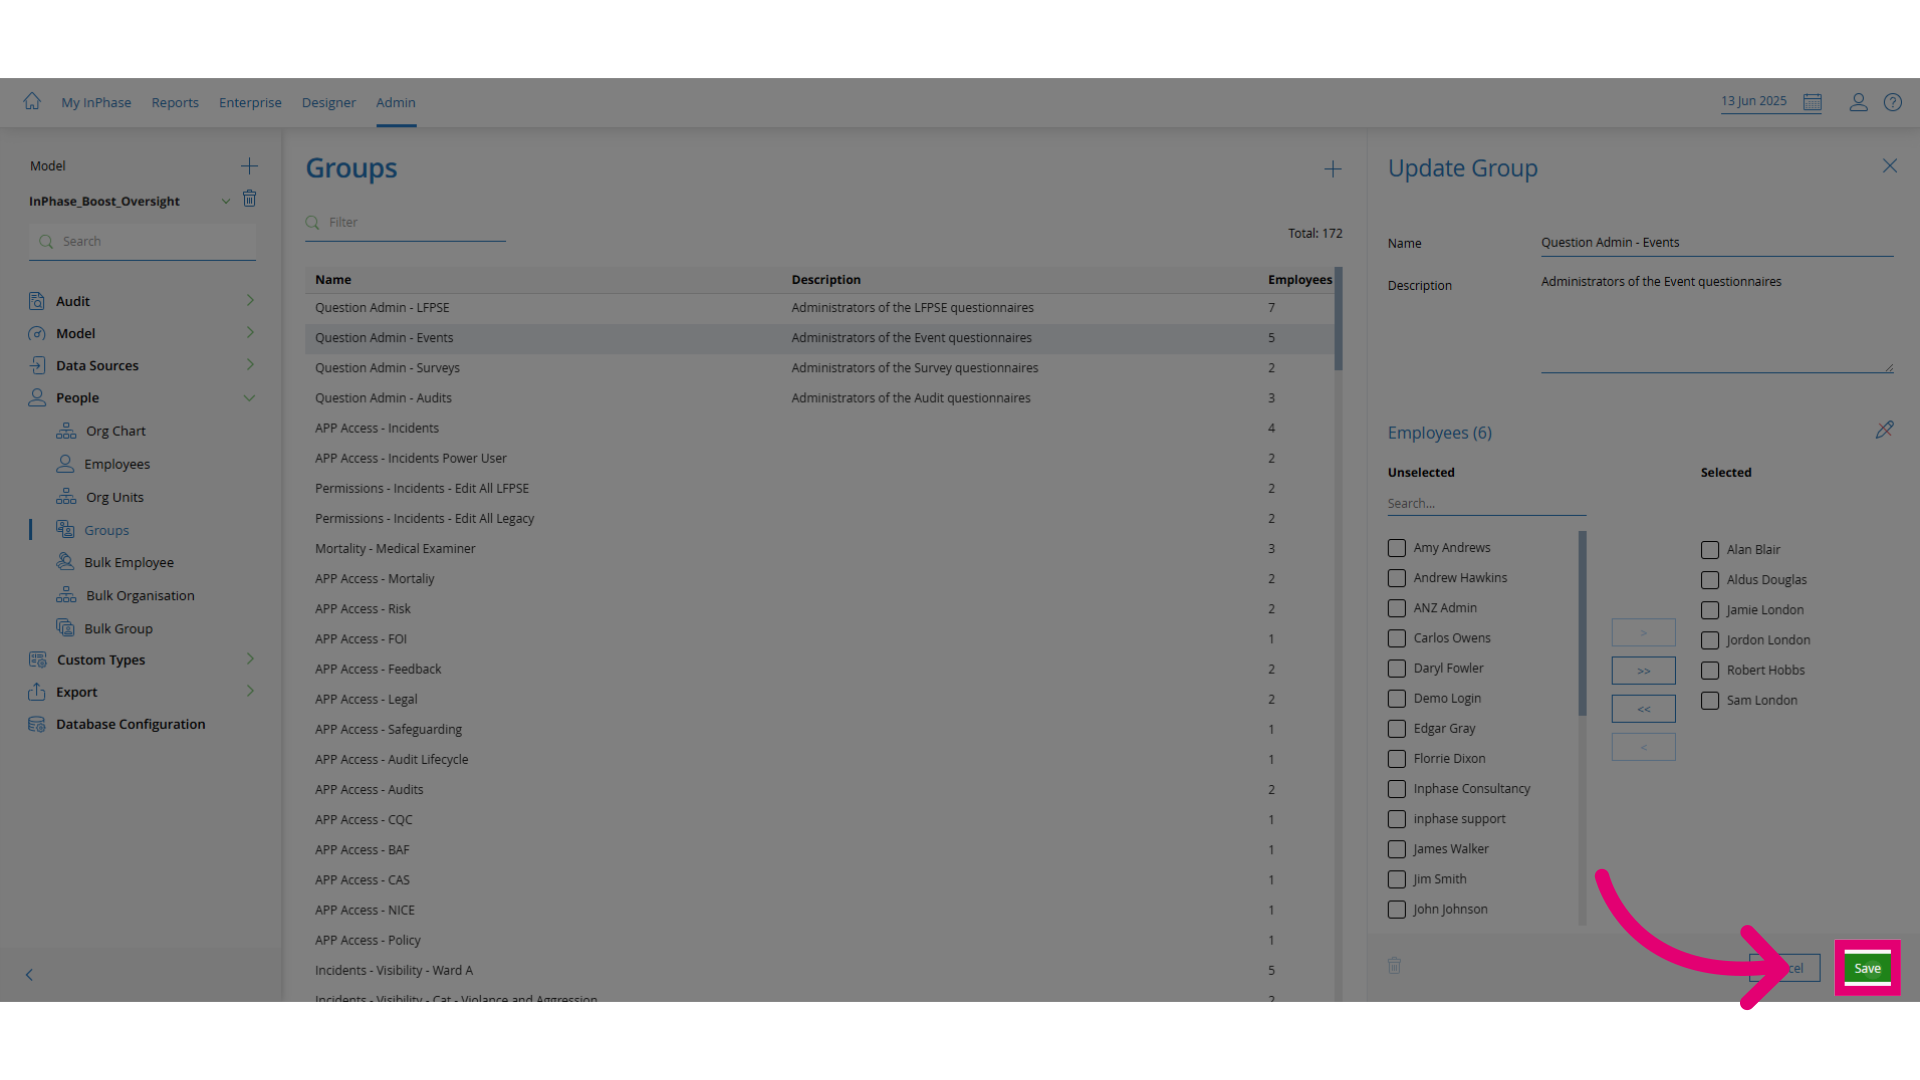Focus the unselected employees Search field

pos(1486,504)
